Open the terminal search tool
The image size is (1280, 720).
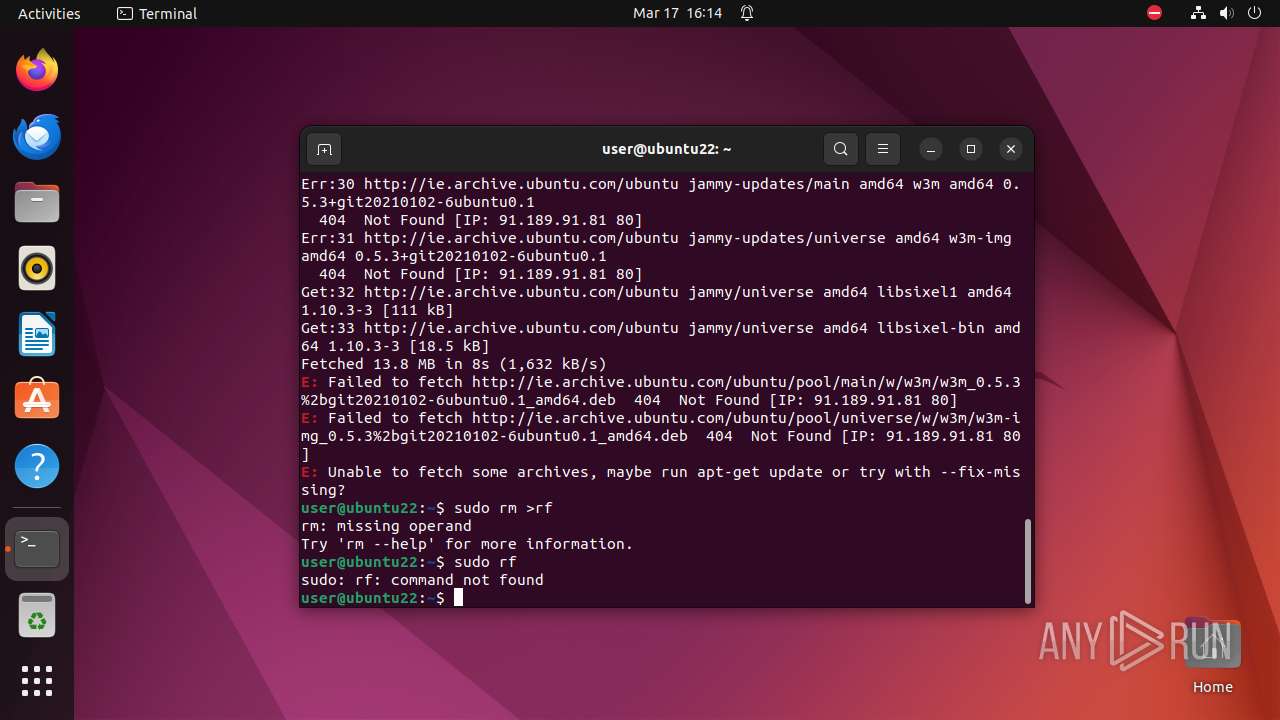841,149
